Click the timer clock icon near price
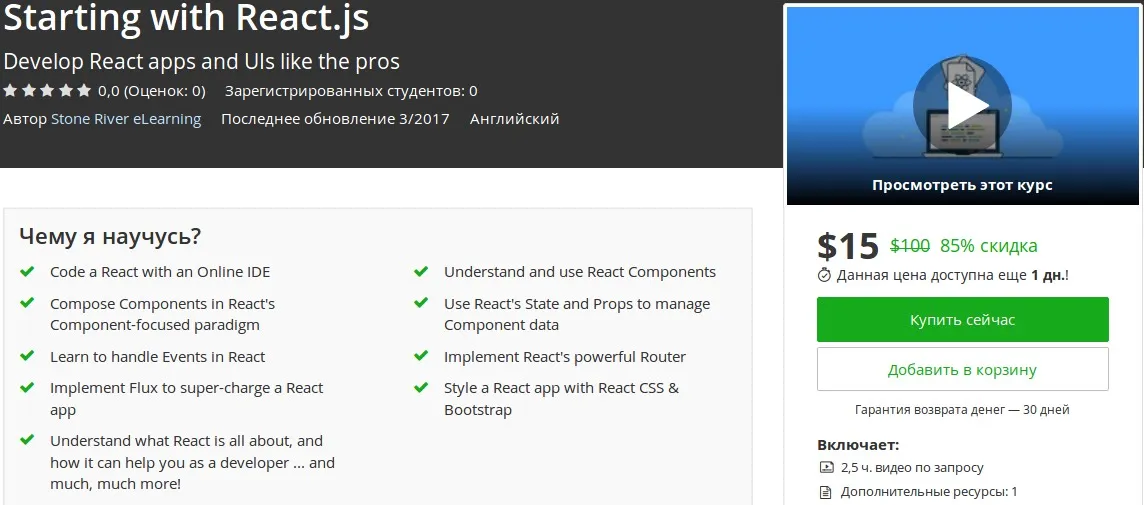 (x=825, y=274)
